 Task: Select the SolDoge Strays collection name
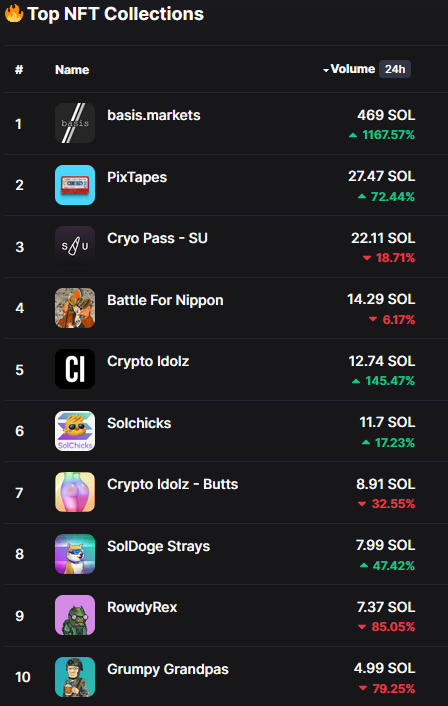point(158,546)
